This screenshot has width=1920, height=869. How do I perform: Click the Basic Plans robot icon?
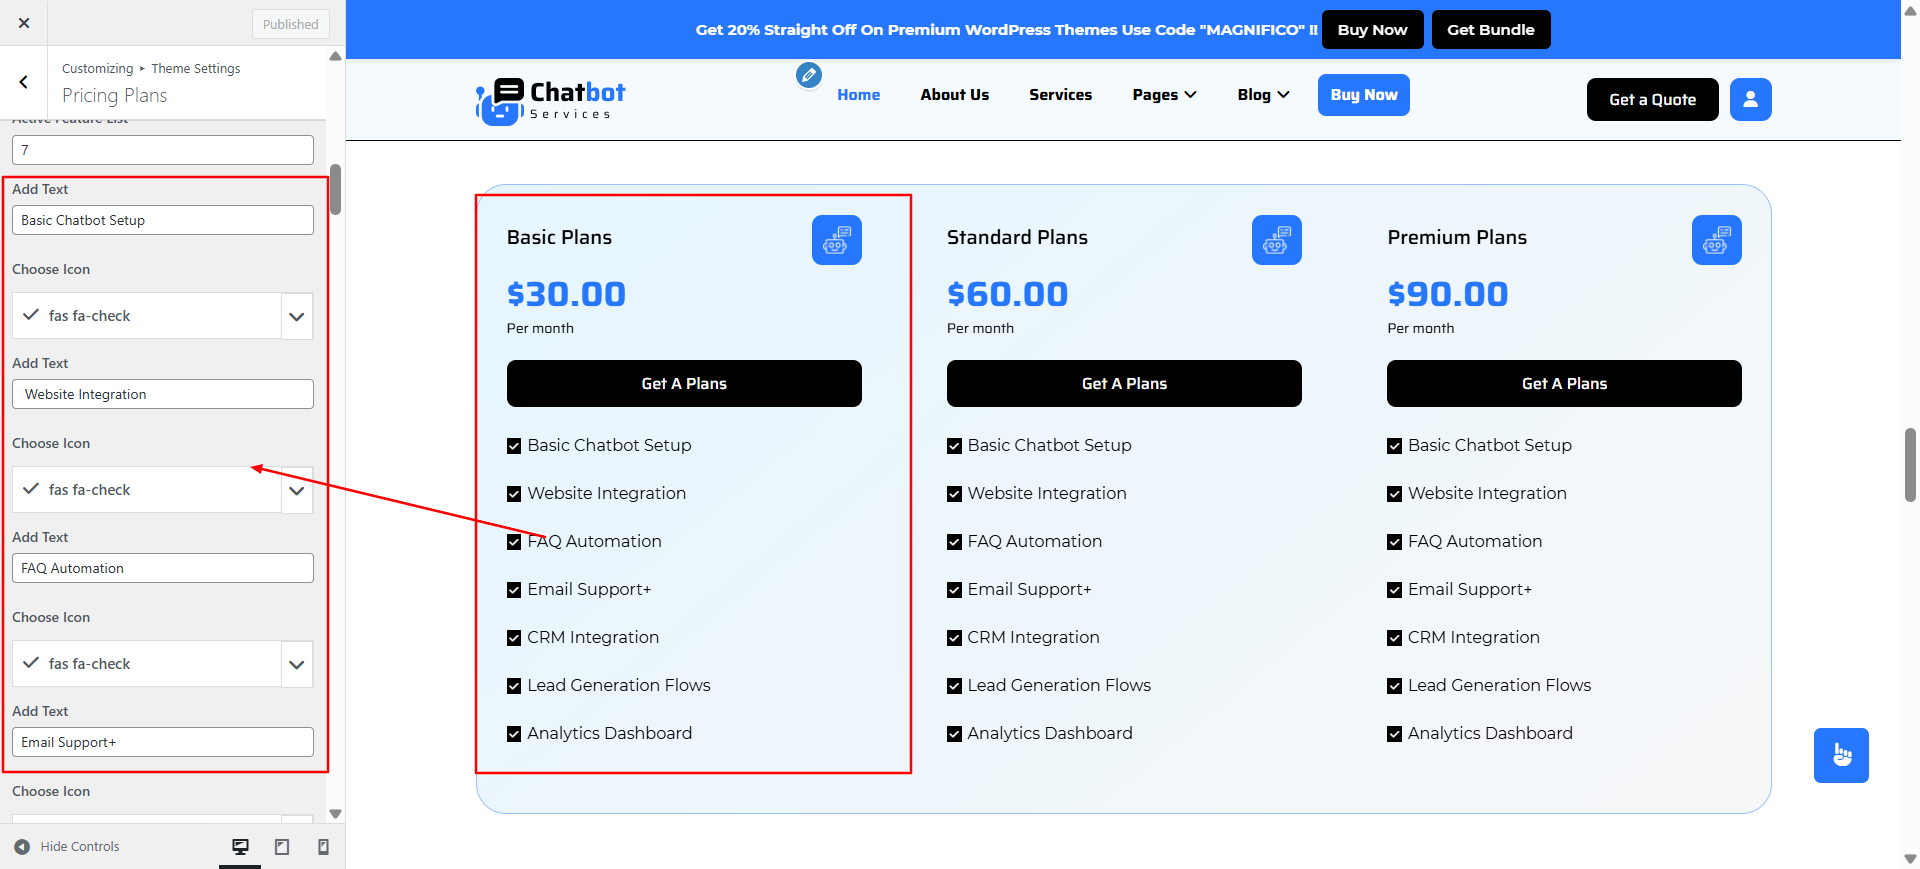click(837, 240)
